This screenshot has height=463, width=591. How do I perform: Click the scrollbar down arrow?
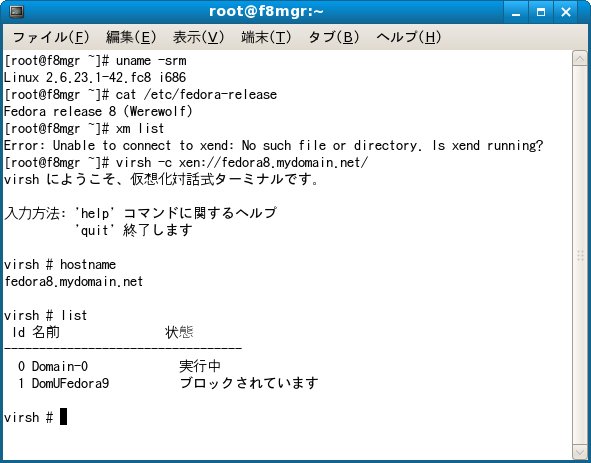click(580, 451)
